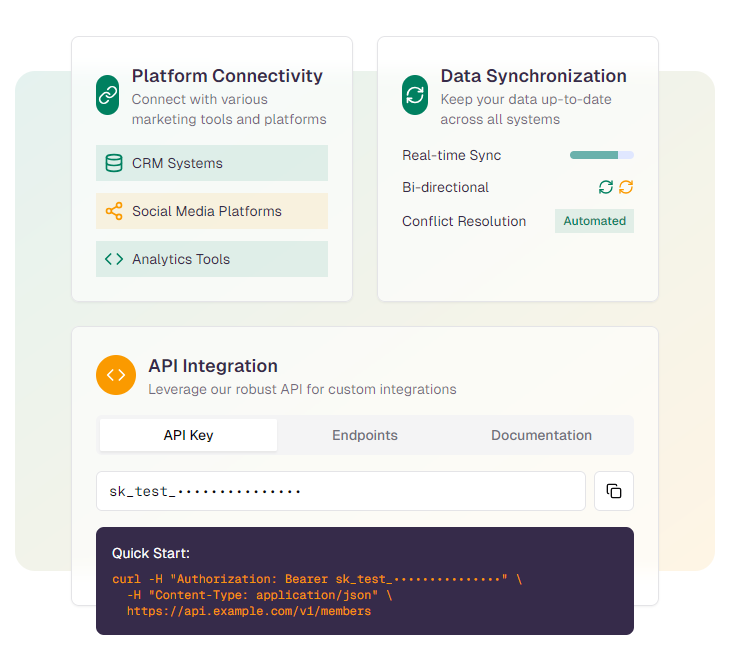This screenshot has width=730, height=670.
Task: Open the Documentation tab
Action: pyautogui.click(x=541, y=435)
